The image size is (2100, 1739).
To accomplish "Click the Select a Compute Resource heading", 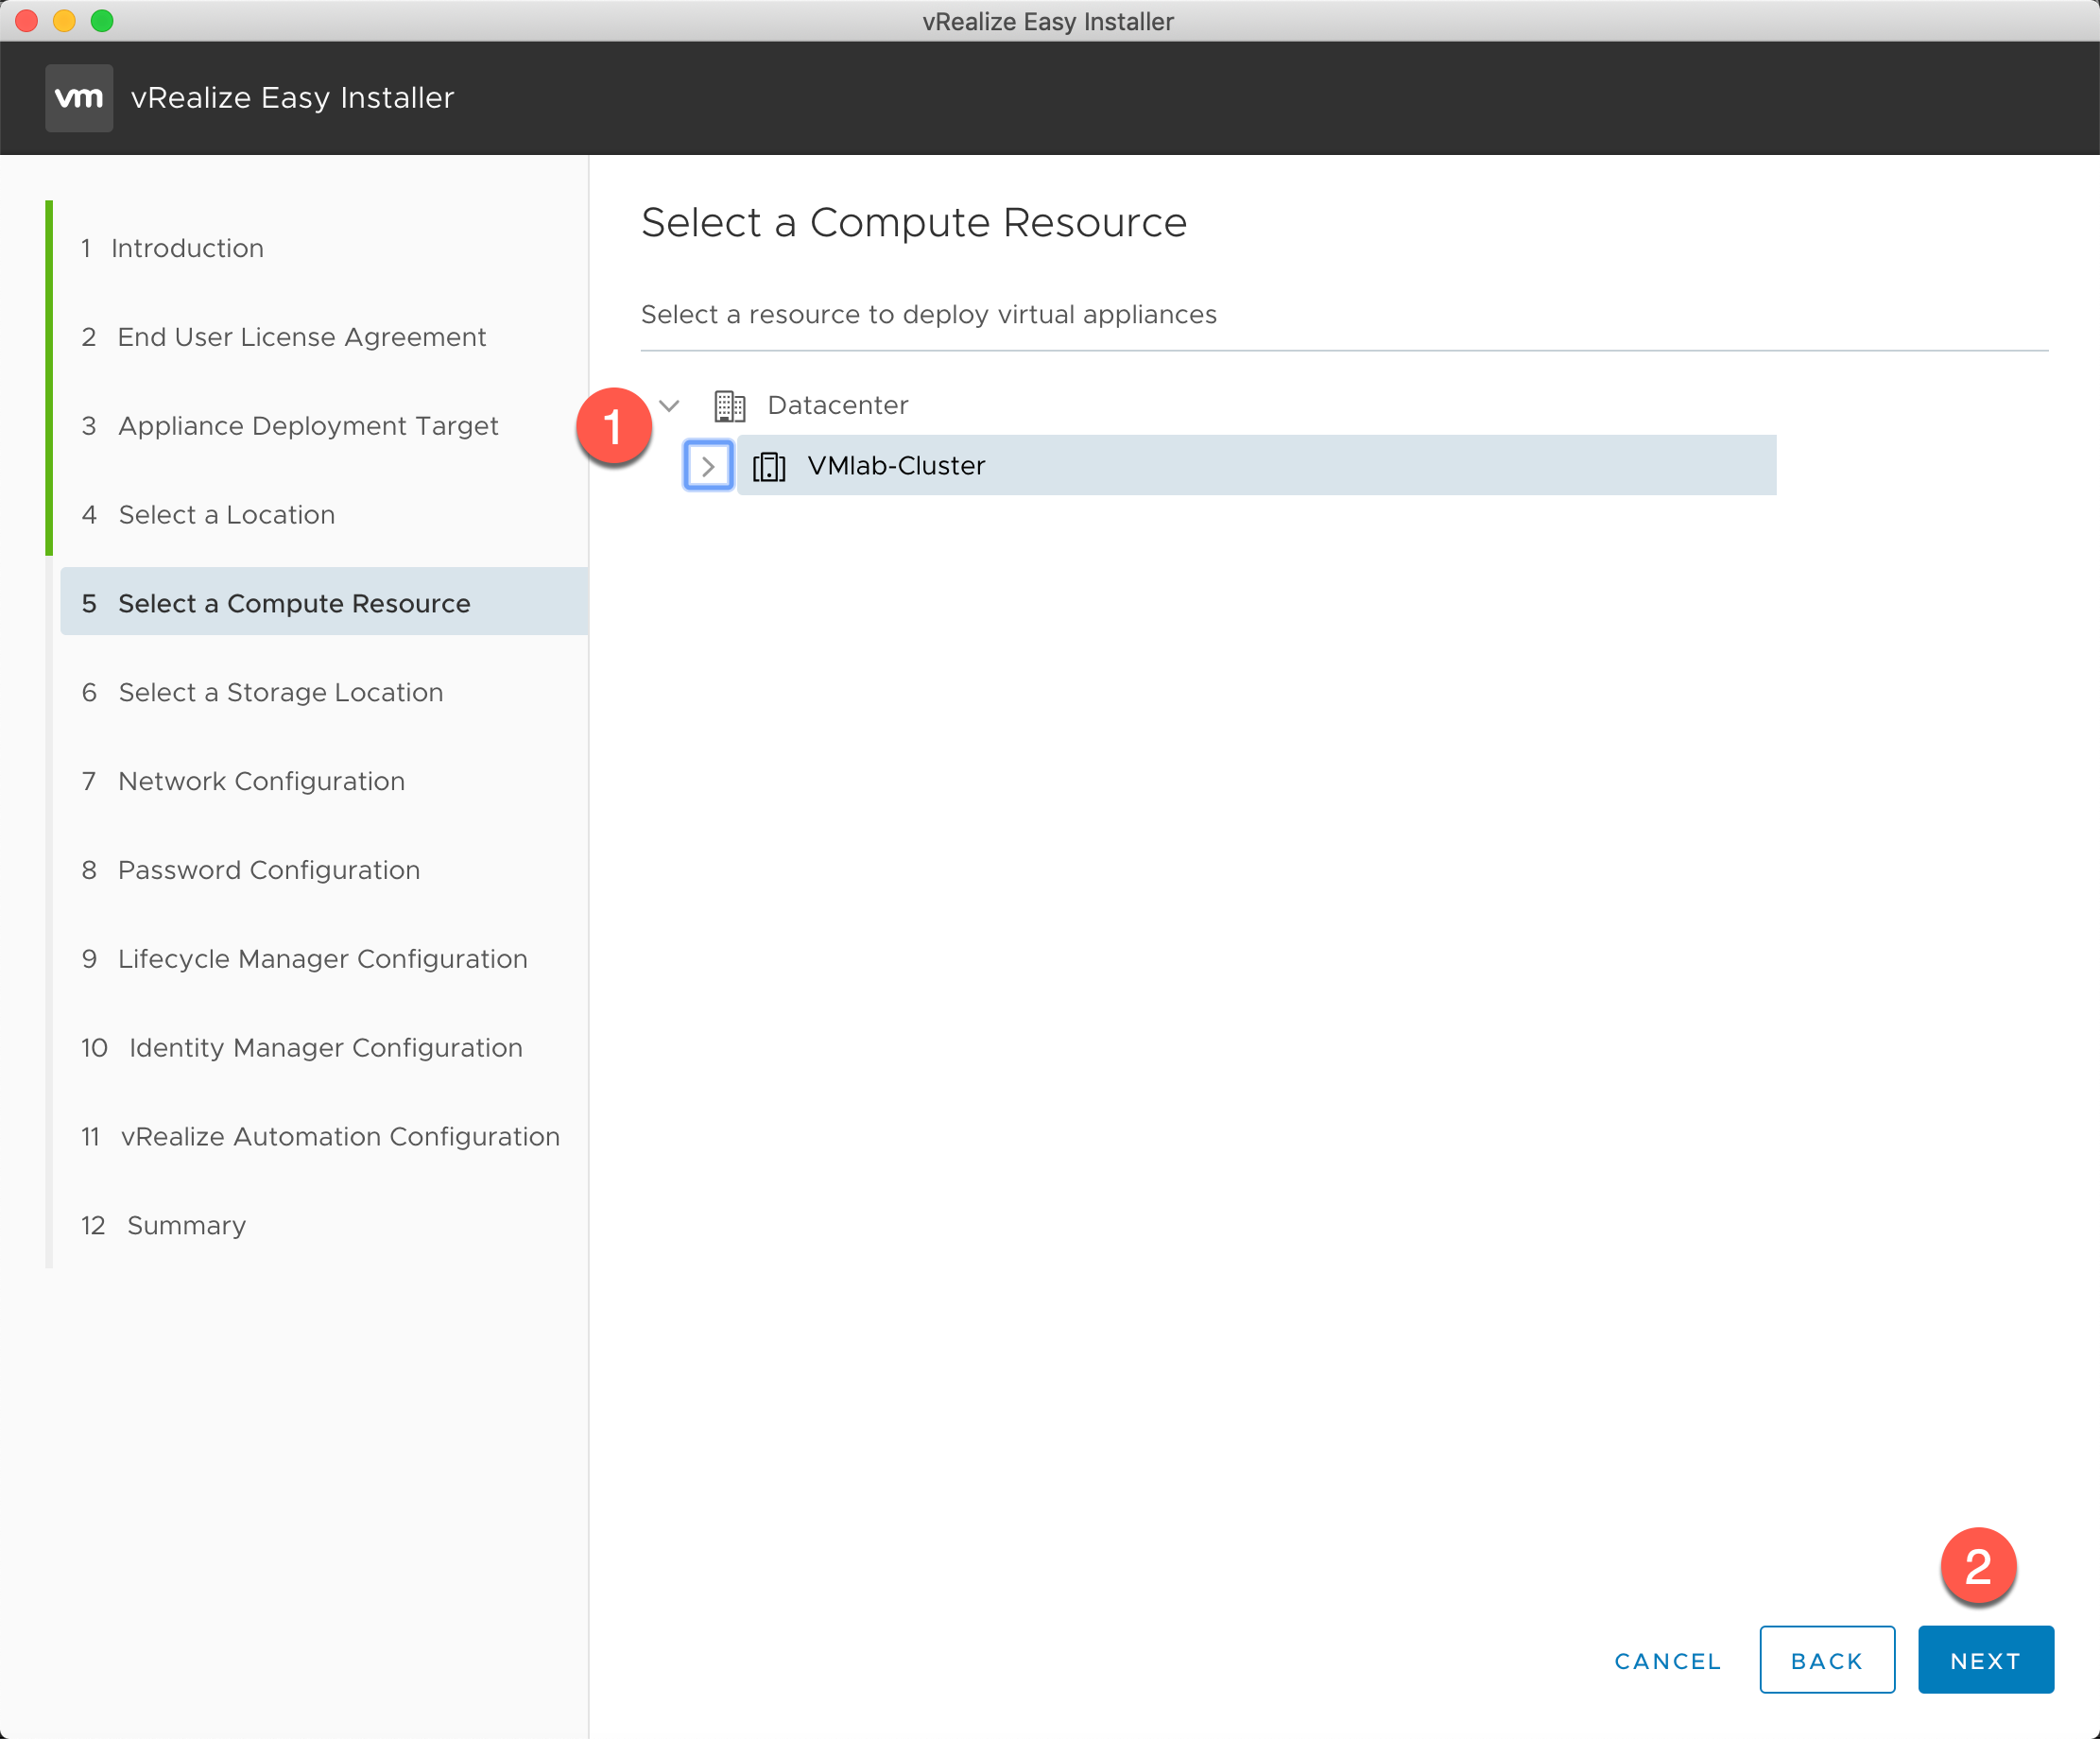I will coord(914,223).
